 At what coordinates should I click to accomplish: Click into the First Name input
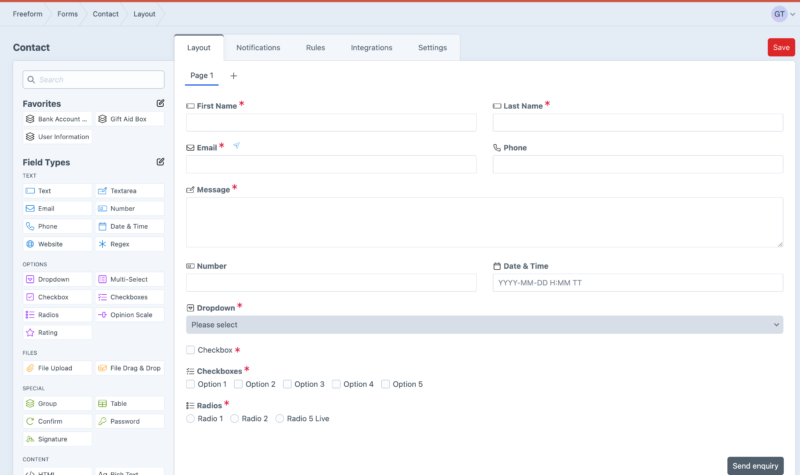tap(331, 123)
